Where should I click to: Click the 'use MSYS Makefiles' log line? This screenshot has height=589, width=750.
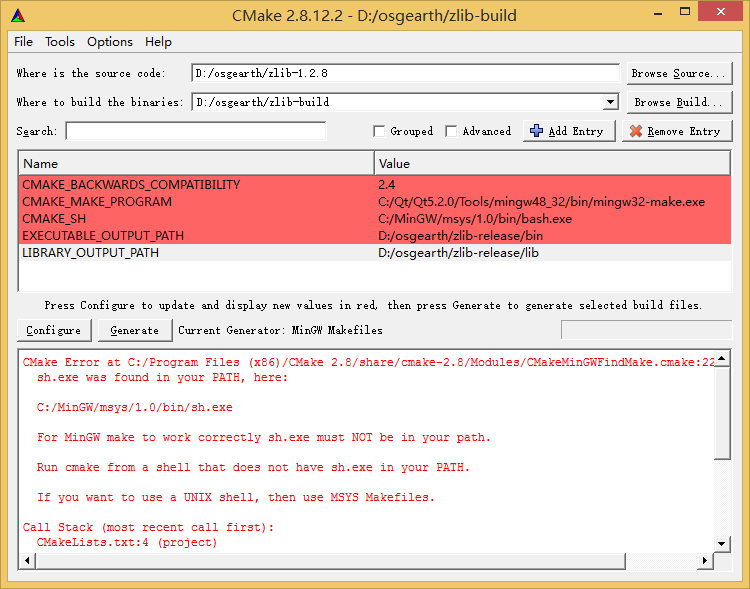[x=236, y=497]
